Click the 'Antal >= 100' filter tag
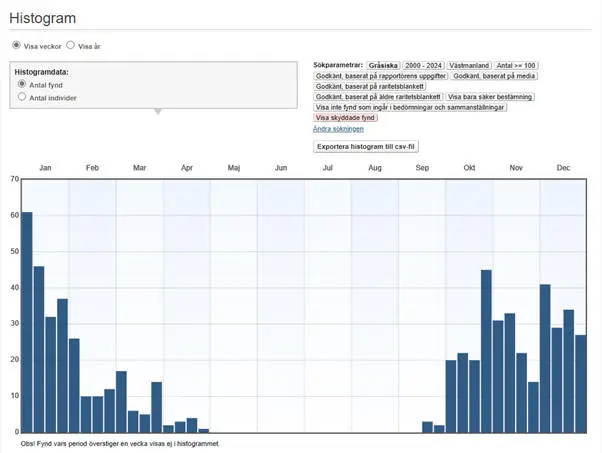 click(517, 65)
